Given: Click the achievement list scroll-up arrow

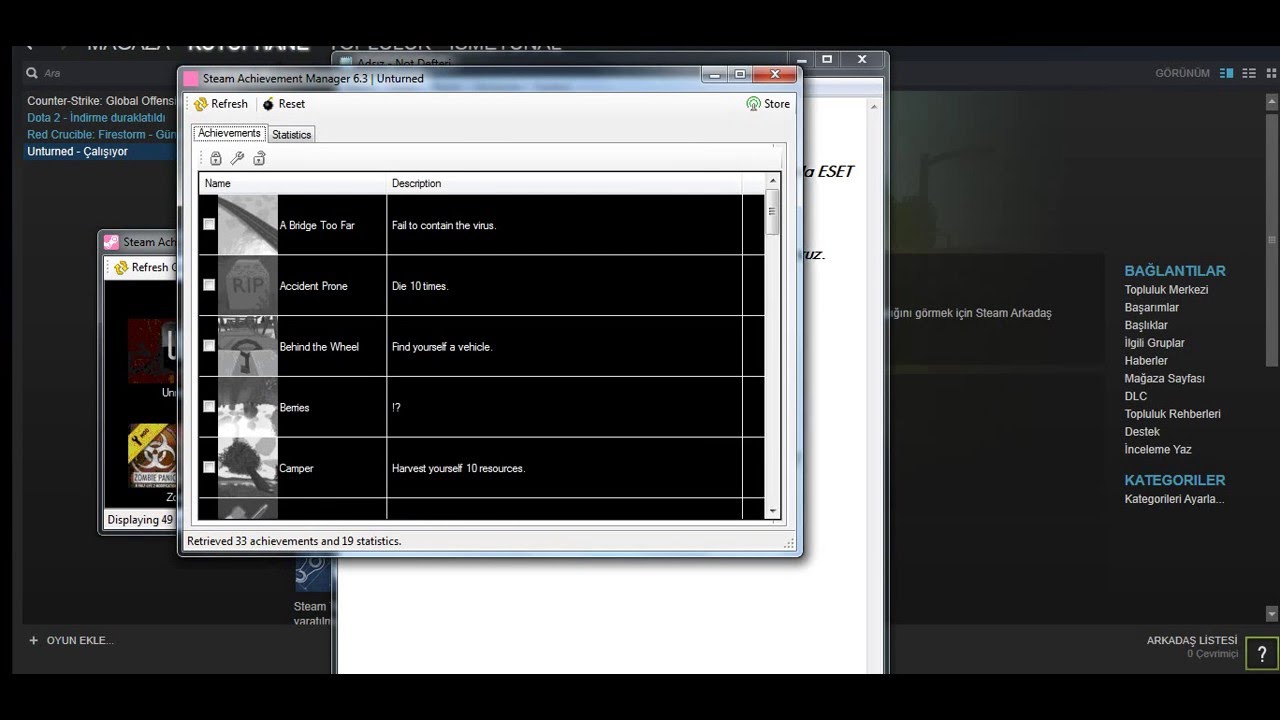Looking at the screenshot, I should (772, 181).
